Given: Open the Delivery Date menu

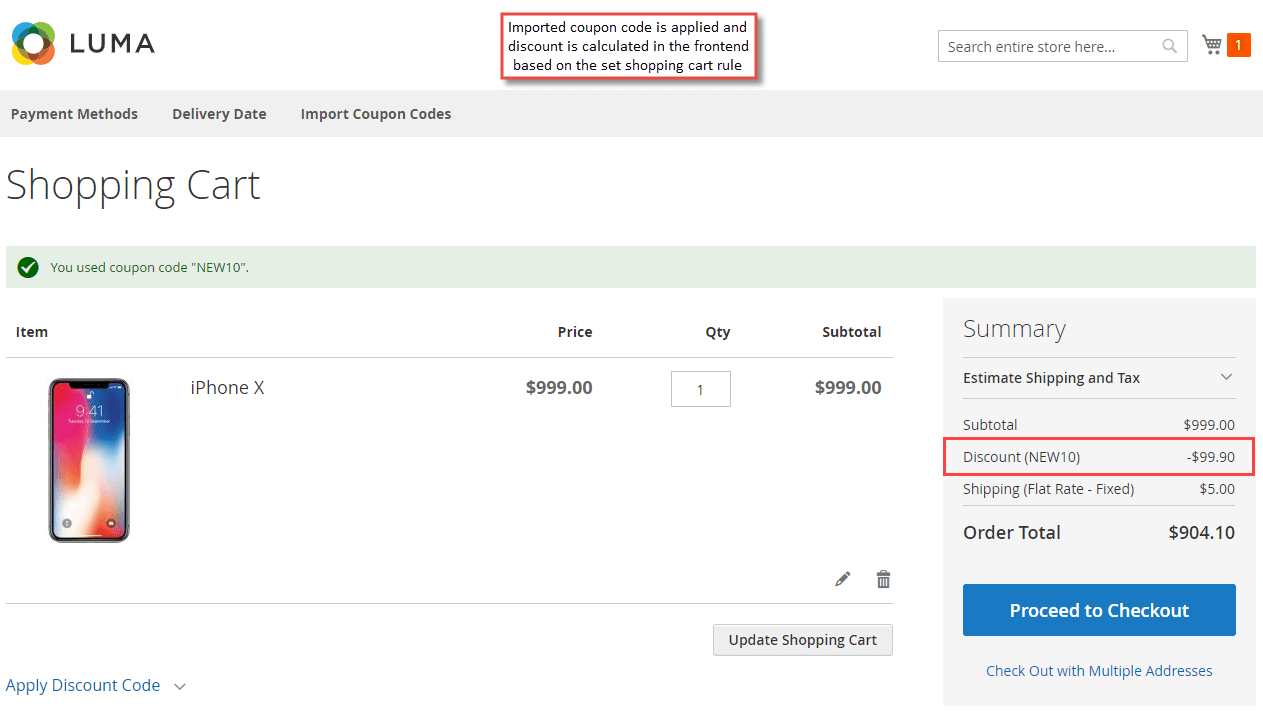Looking at the screenshot, I should 219,114.
